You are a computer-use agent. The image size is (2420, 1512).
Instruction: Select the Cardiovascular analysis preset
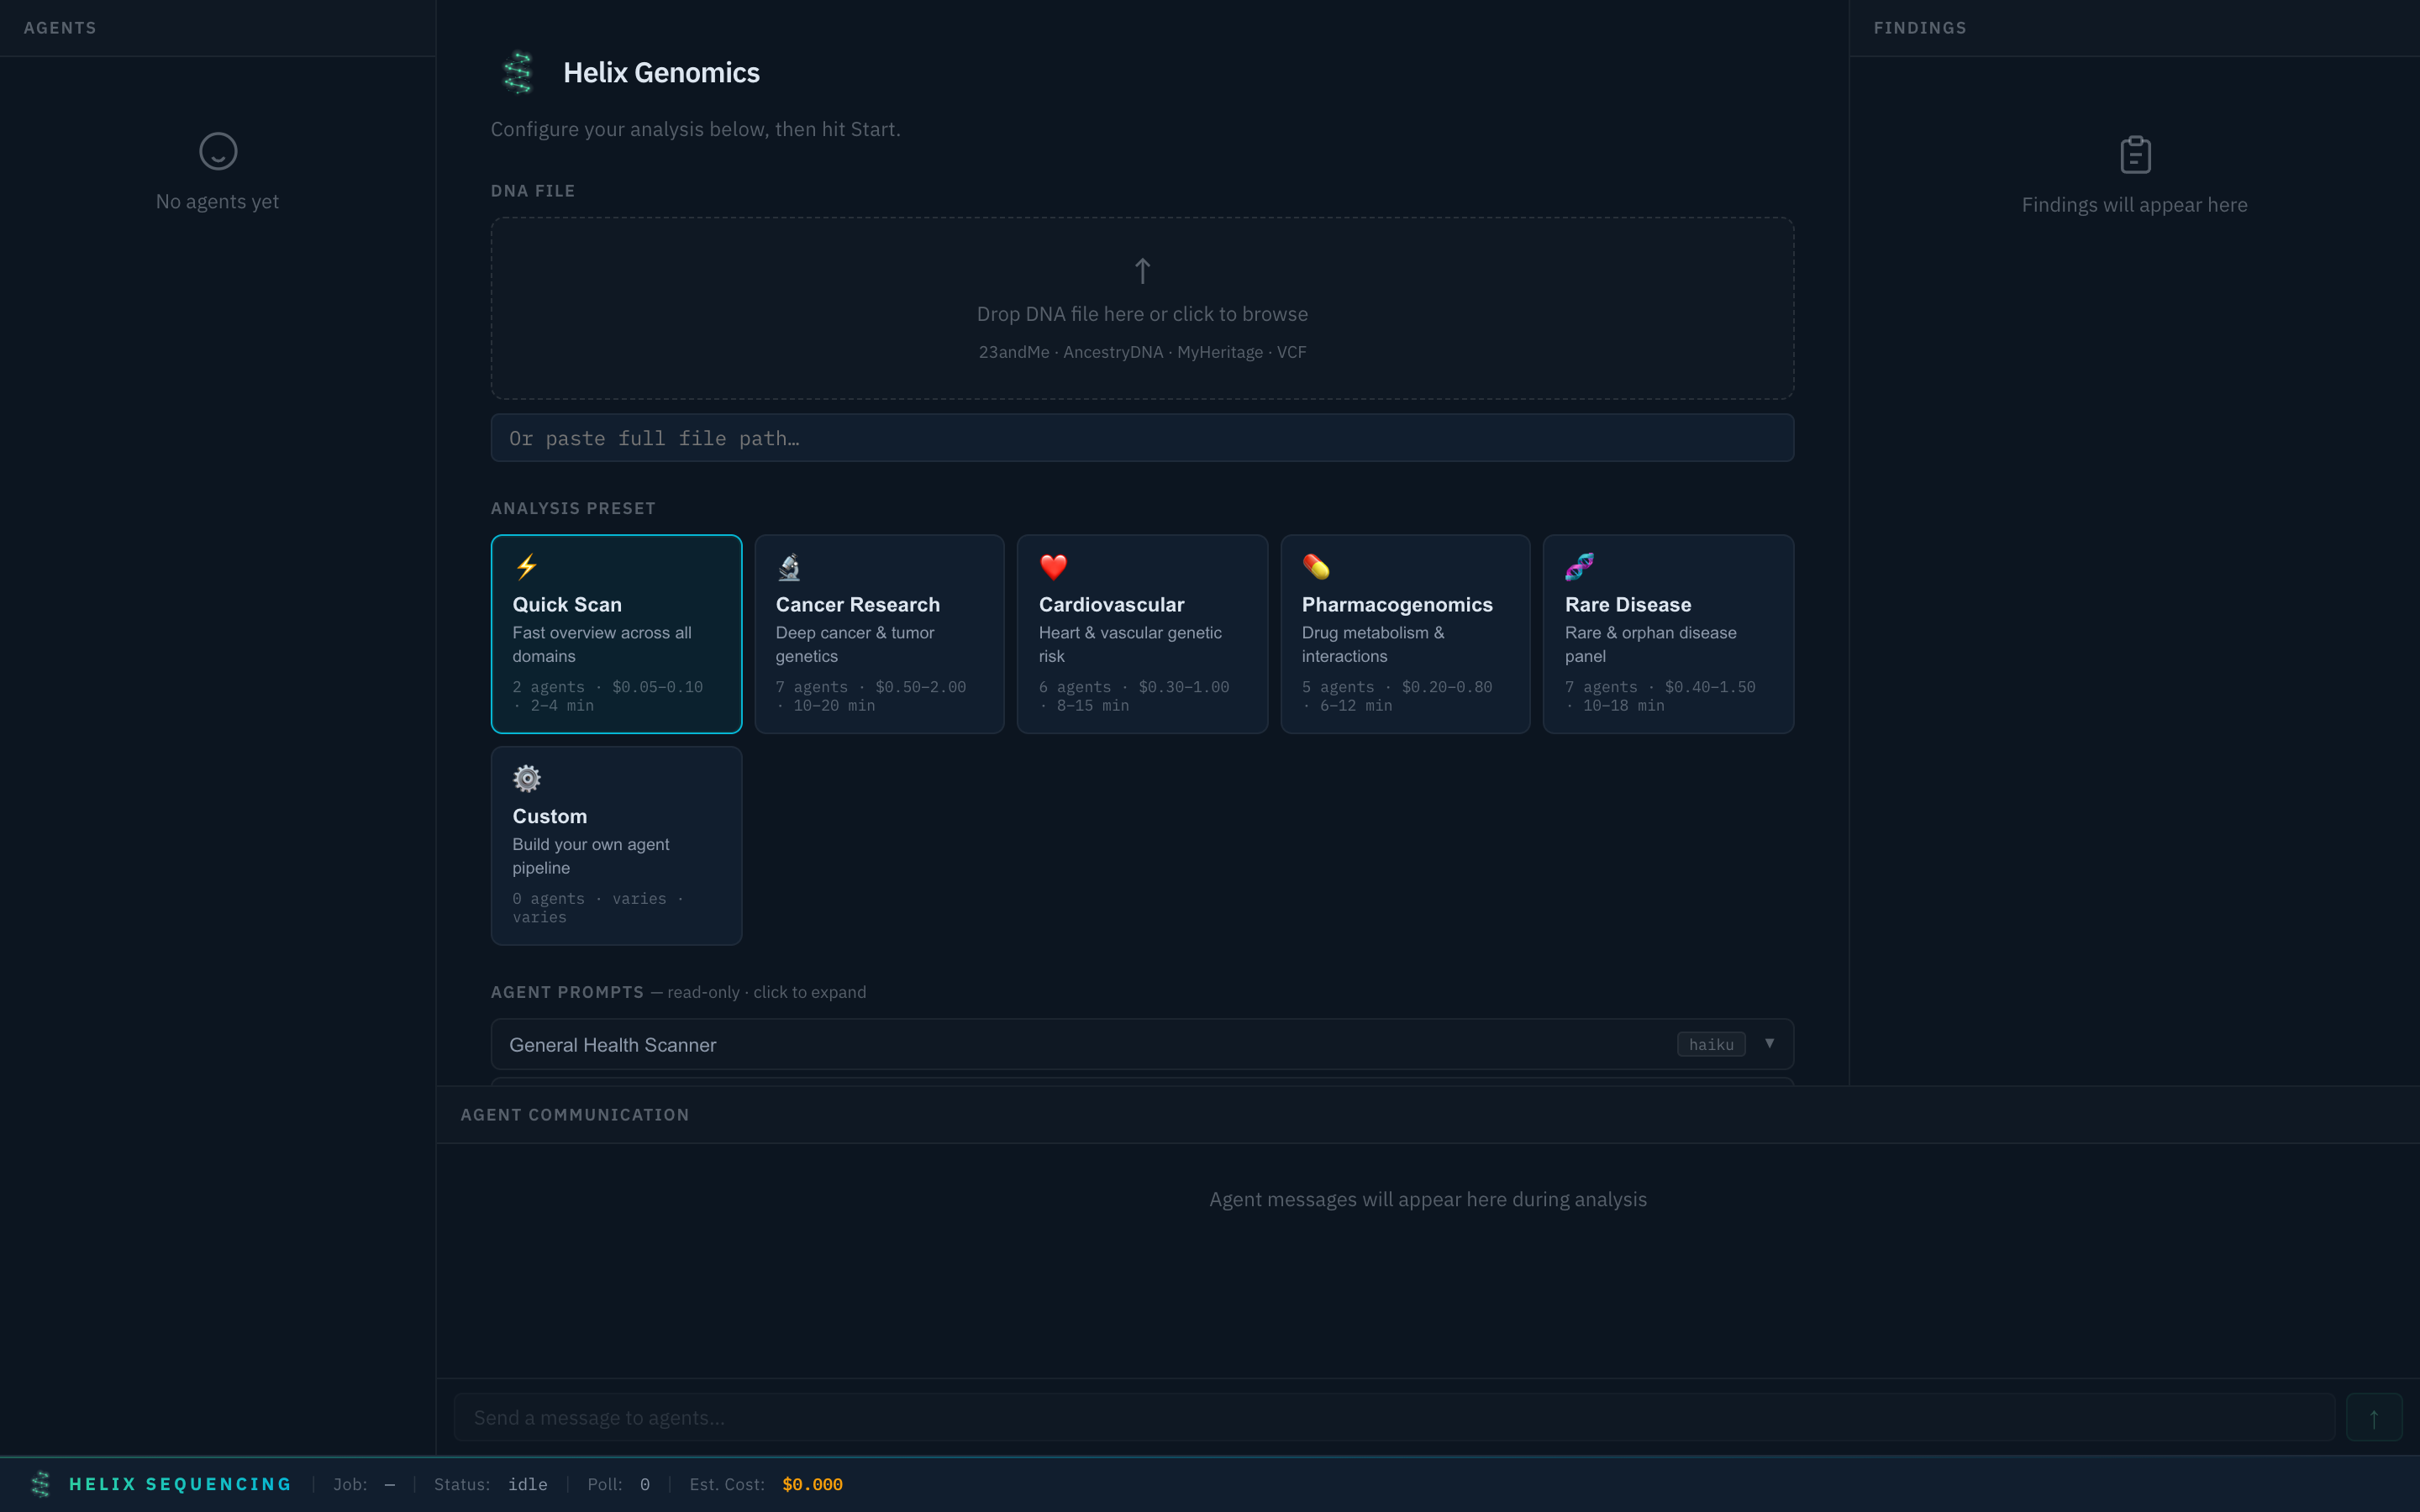pyautogui.click(x=1142, y=635)
